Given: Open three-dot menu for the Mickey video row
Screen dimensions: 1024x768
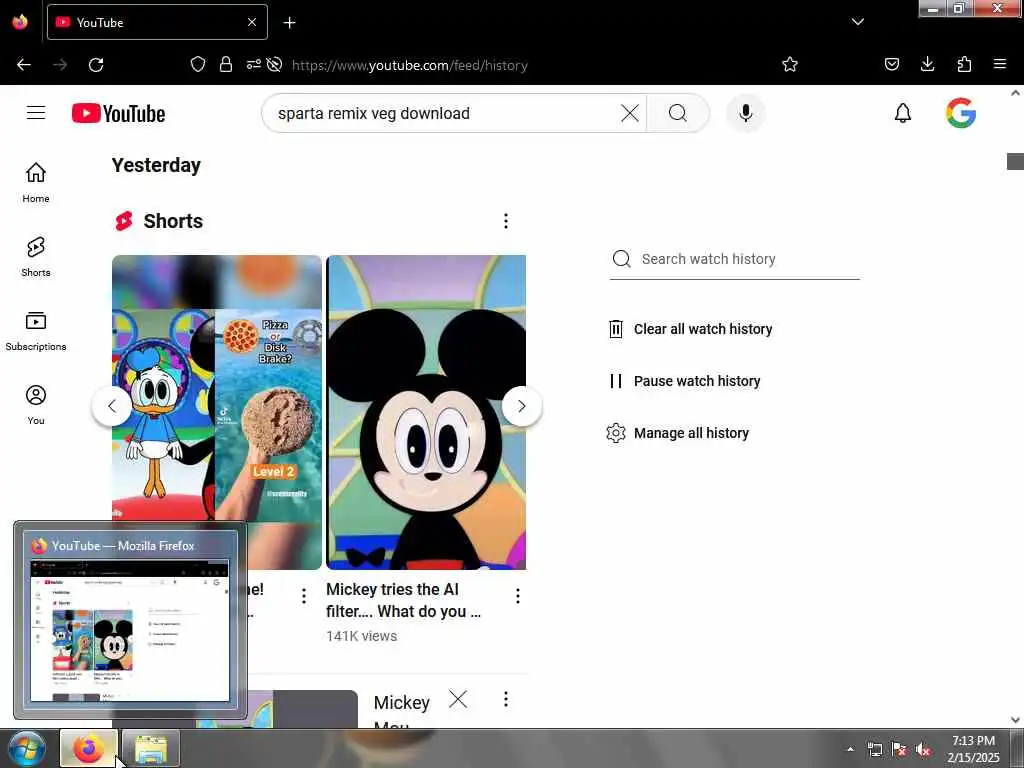Looking at the screenshot, I should (x=505, y=699).
